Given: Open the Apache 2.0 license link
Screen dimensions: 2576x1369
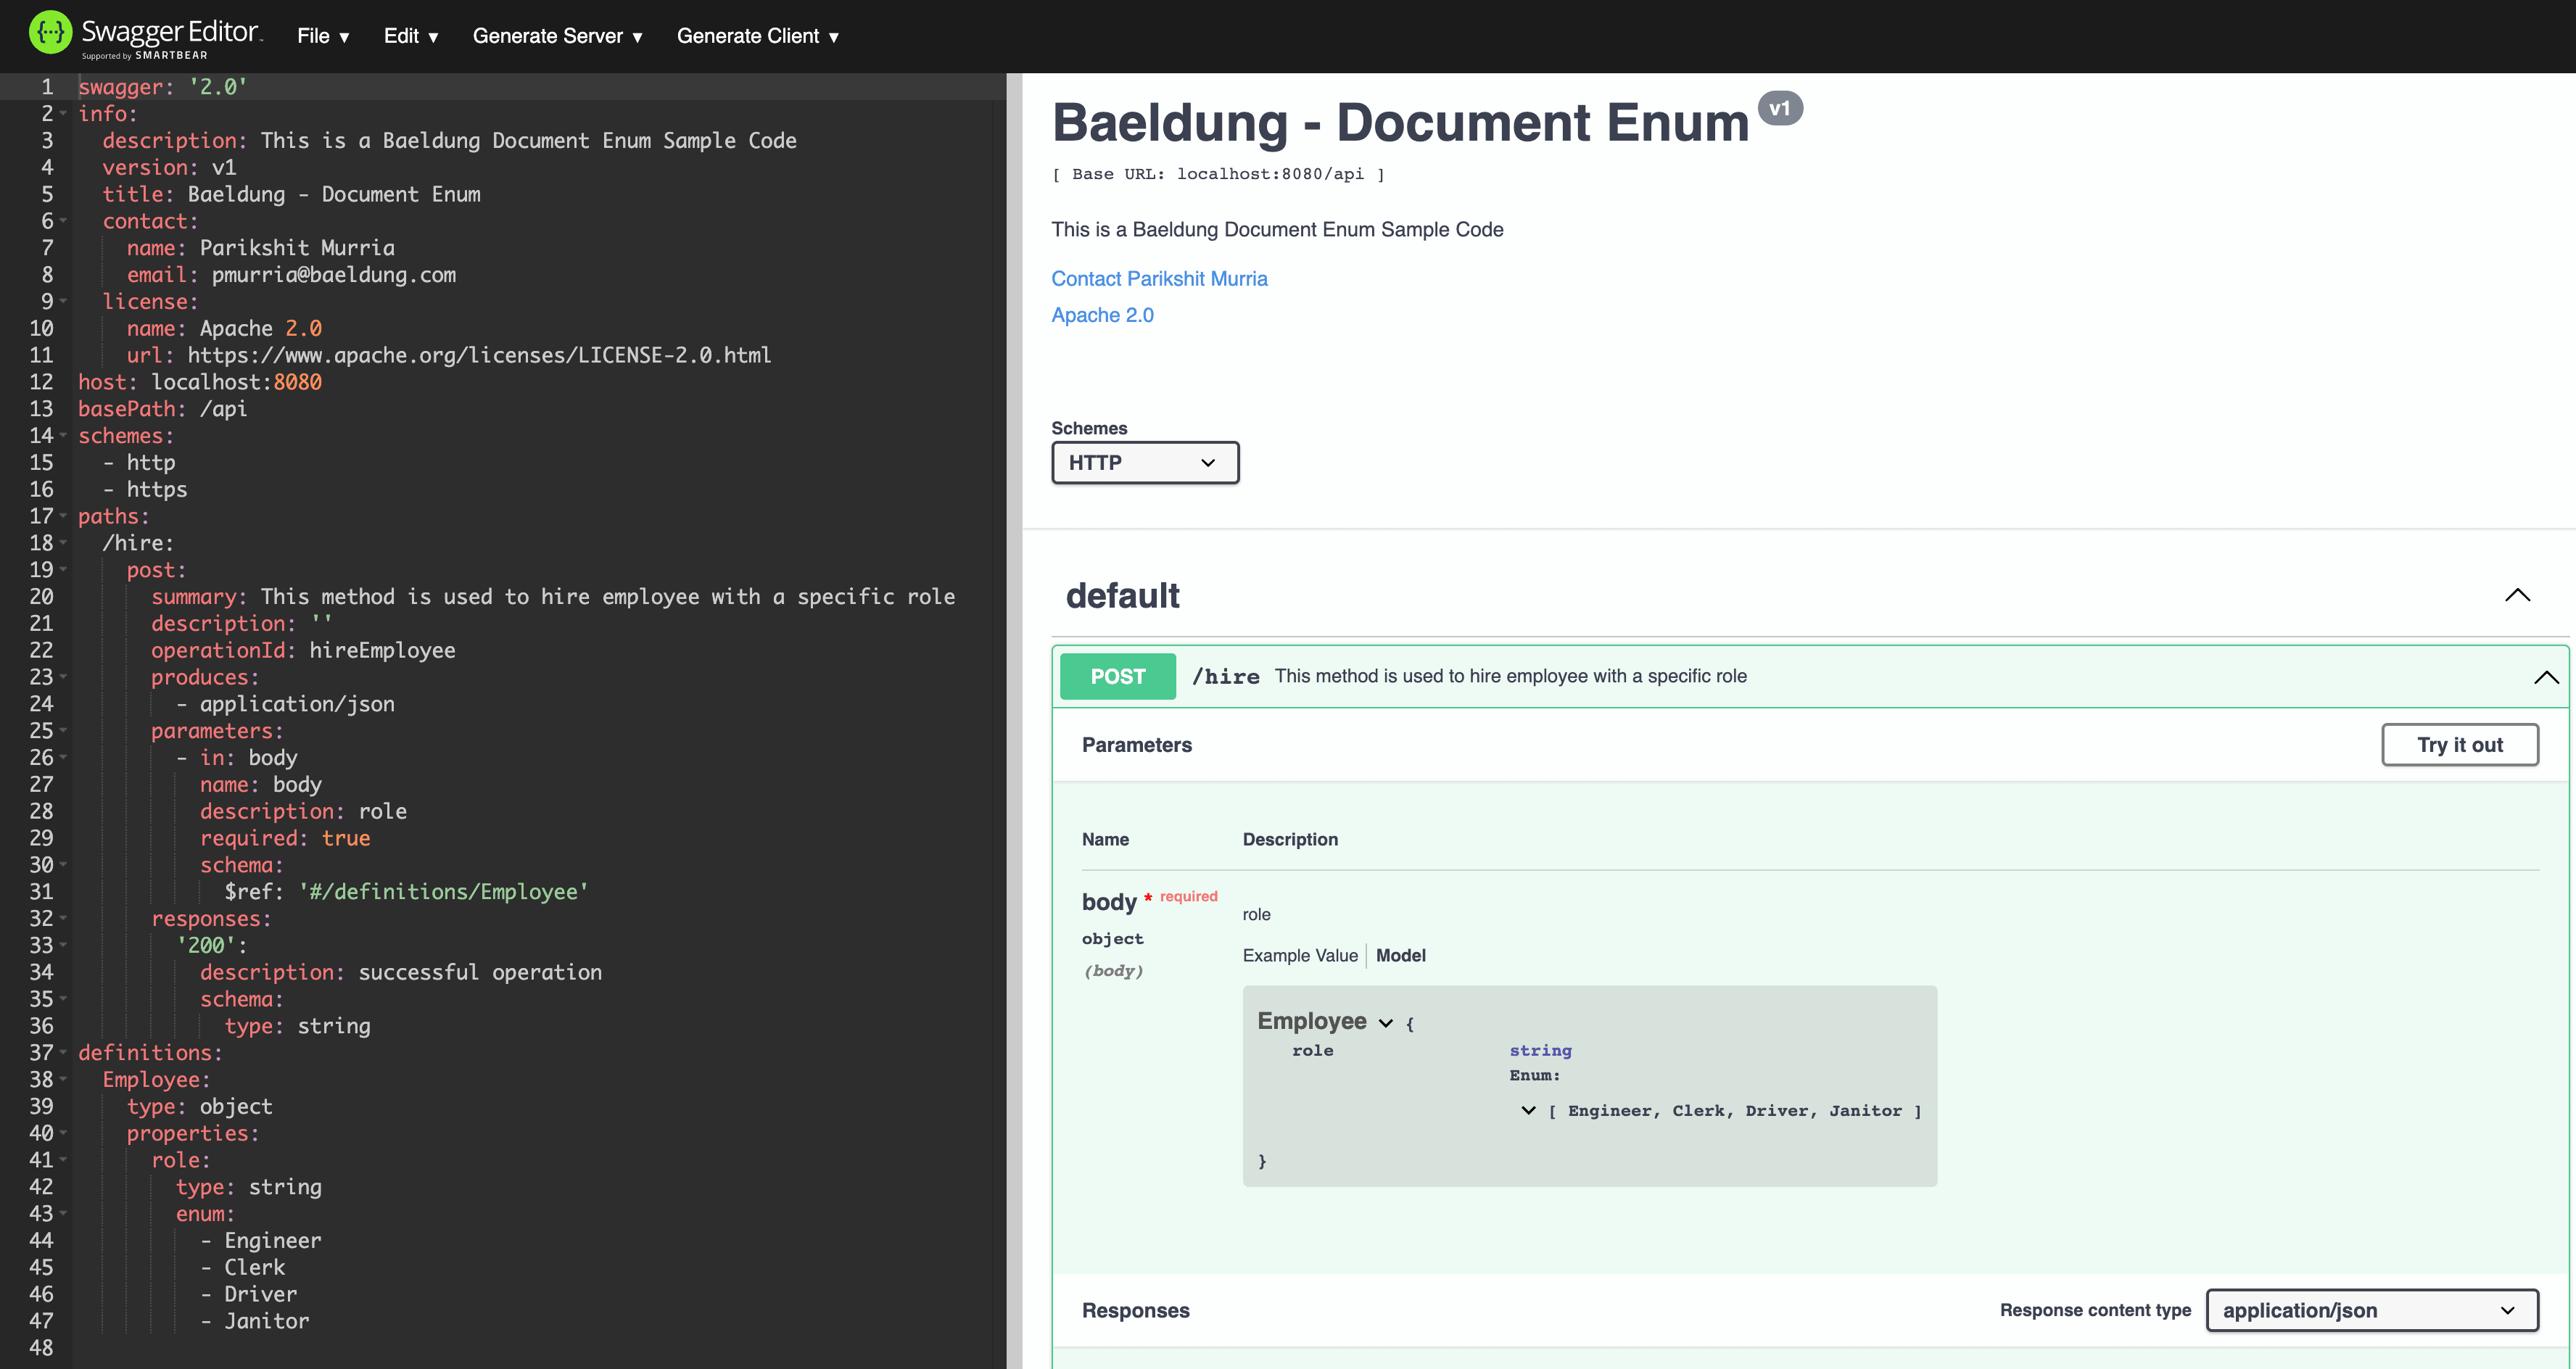Looking at the screenshot, I should pyautogui.click(x=1102, y=315).
